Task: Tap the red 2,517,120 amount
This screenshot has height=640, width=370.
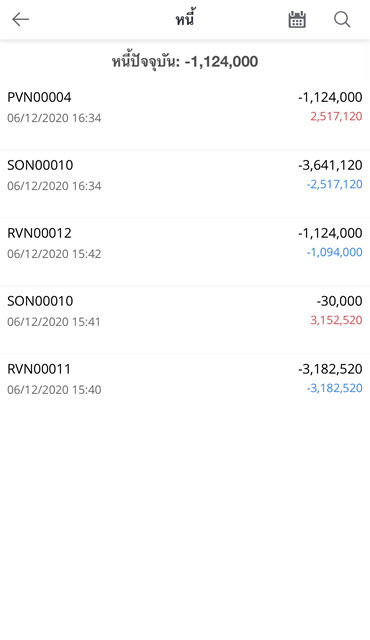Action: click(336, 117)
